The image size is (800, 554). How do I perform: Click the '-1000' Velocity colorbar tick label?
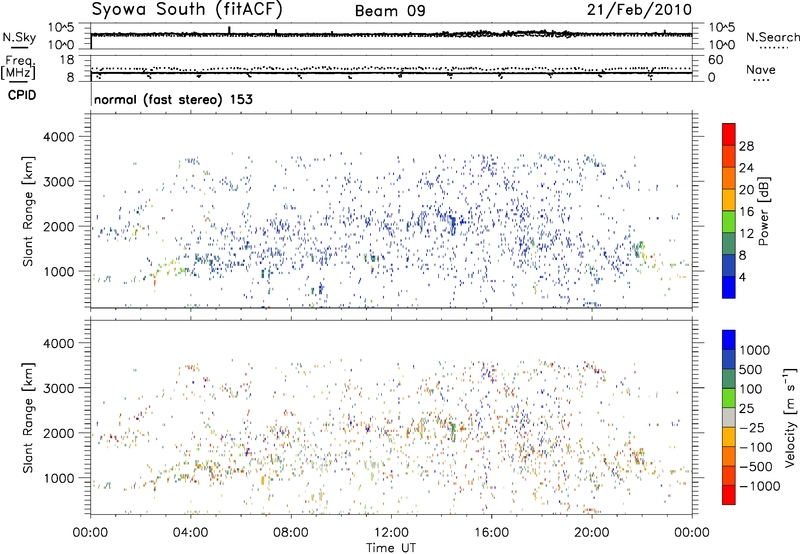pyautogui.click(x=760, y=486)
